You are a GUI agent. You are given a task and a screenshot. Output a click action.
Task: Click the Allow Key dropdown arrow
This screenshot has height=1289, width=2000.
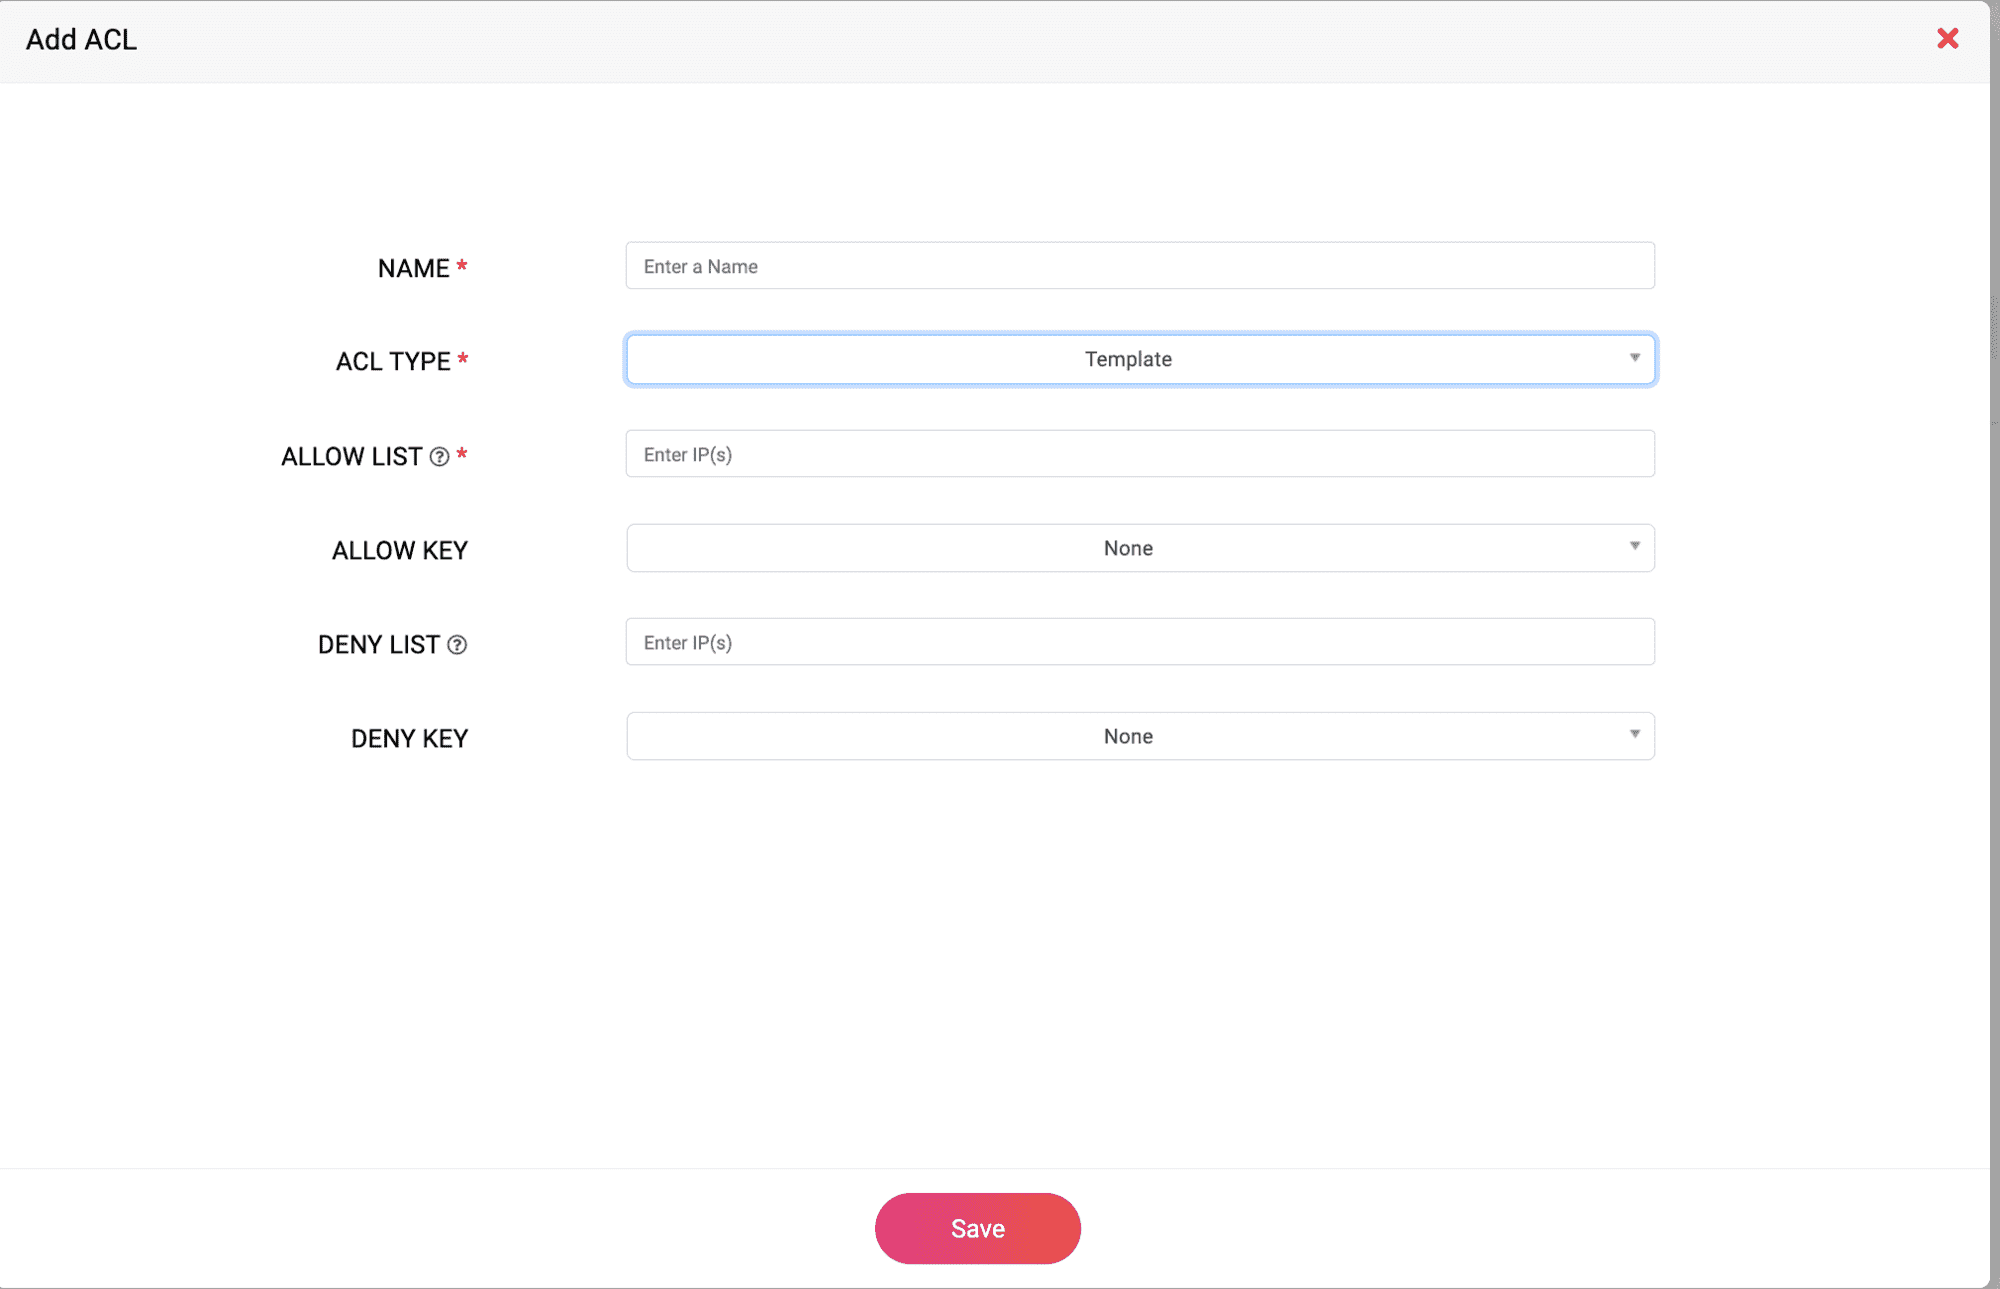[1634, 547]
